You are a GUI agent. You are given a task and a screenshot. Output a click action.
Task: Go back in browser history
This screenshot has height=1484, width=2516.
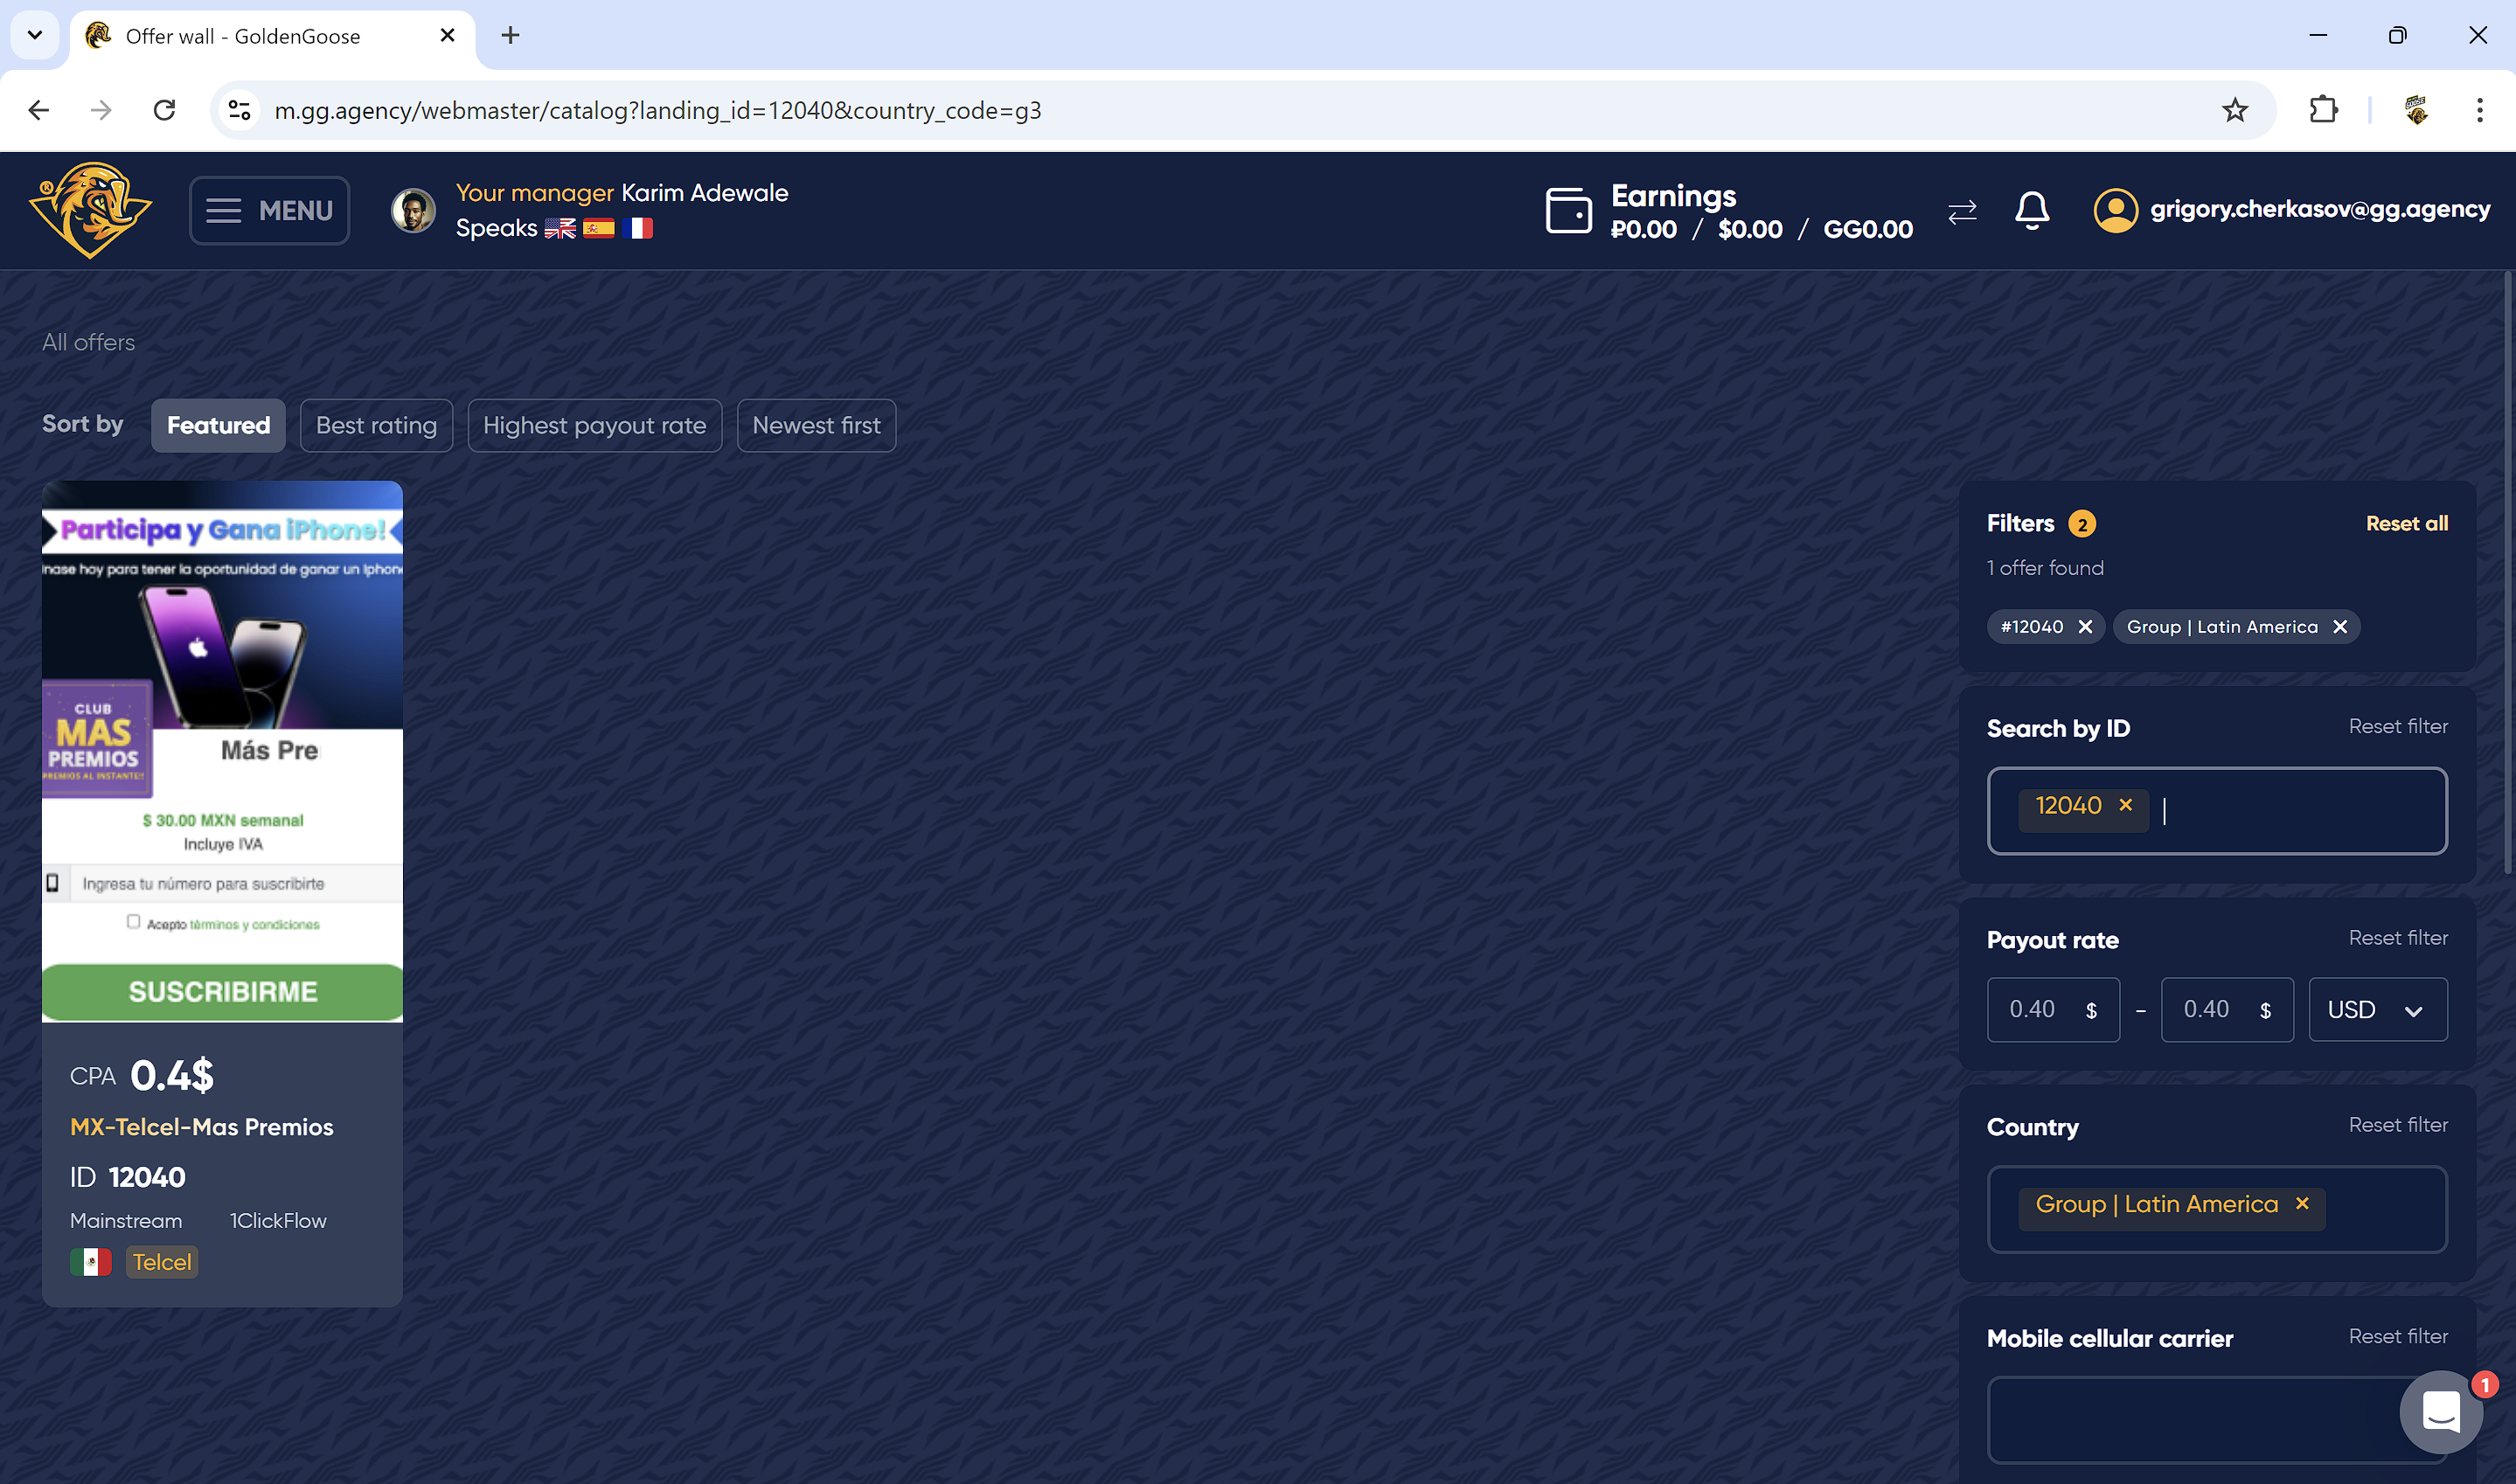click(39, 110)
